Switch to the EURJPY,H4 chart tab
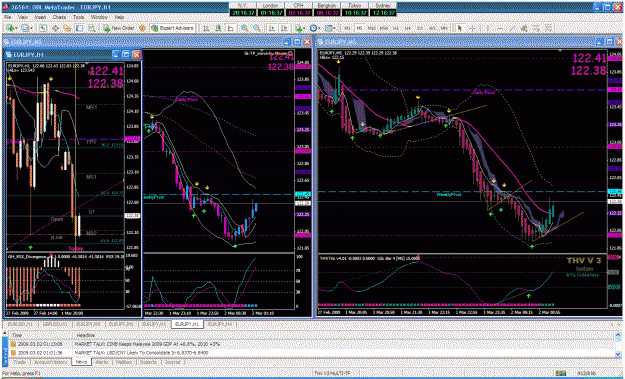Screen dimensions: 625x379 220,324
